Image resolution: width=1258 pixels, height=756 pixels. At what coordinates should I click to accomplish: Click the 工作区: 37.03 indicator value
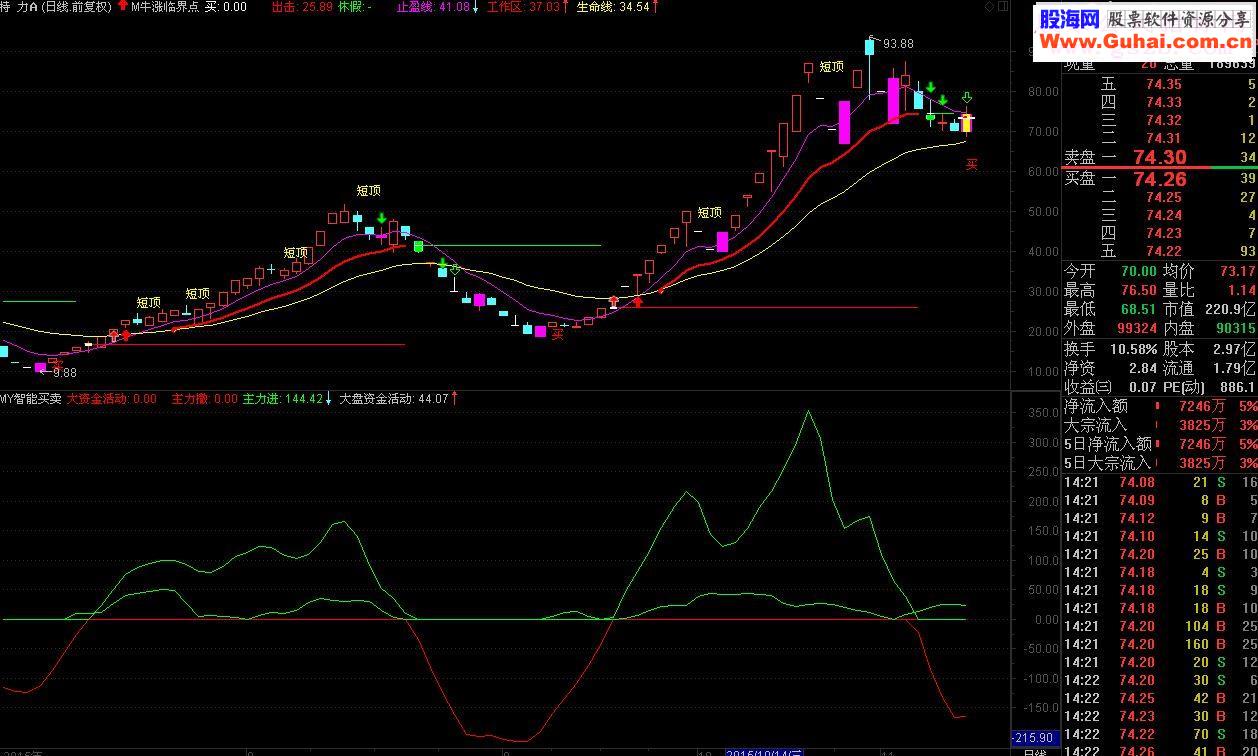click(x=523, y=7)
